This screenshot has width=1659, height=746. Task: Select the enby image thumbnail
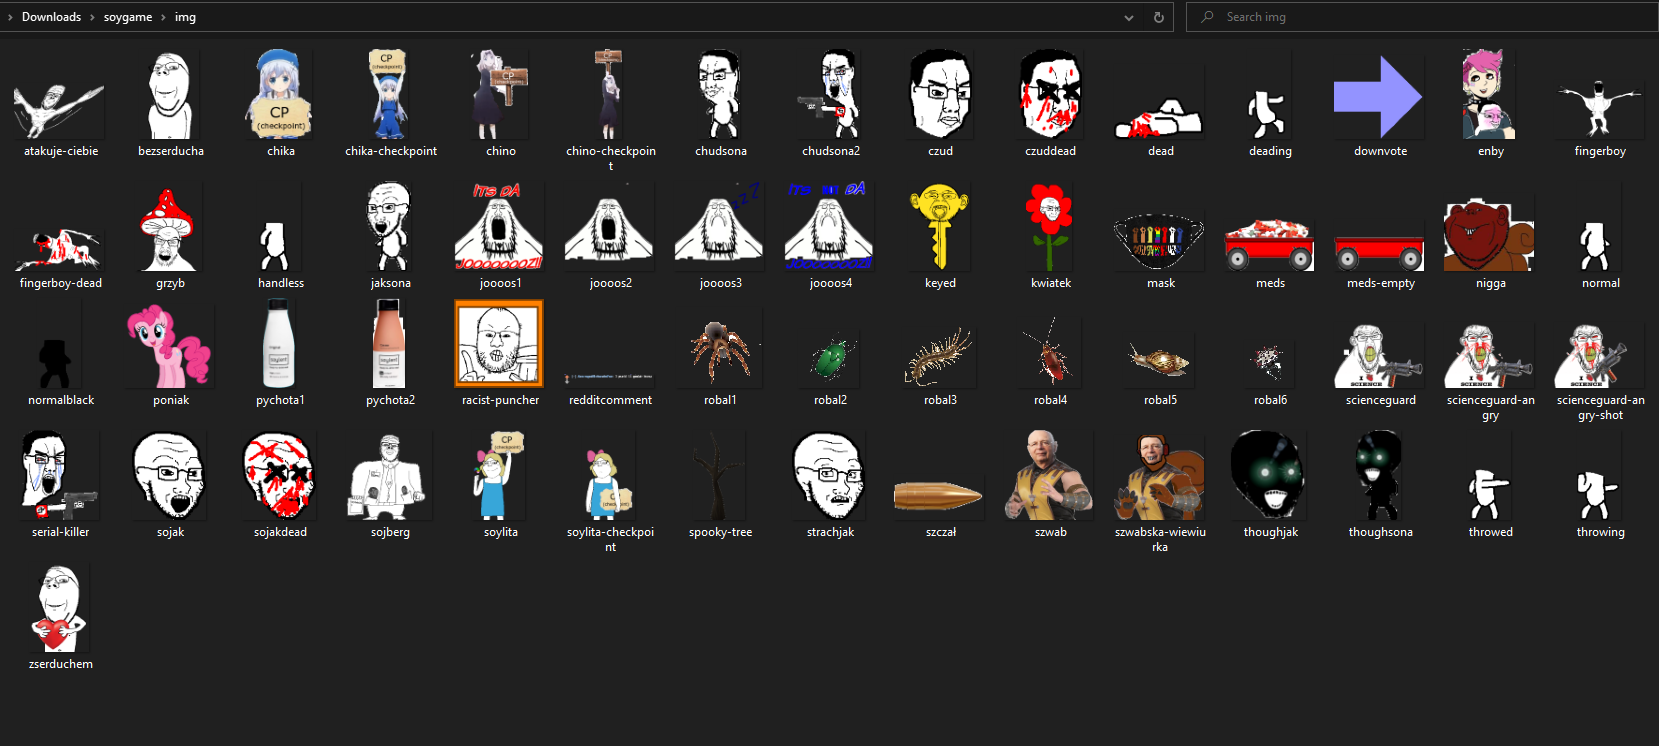[1489, 94]
